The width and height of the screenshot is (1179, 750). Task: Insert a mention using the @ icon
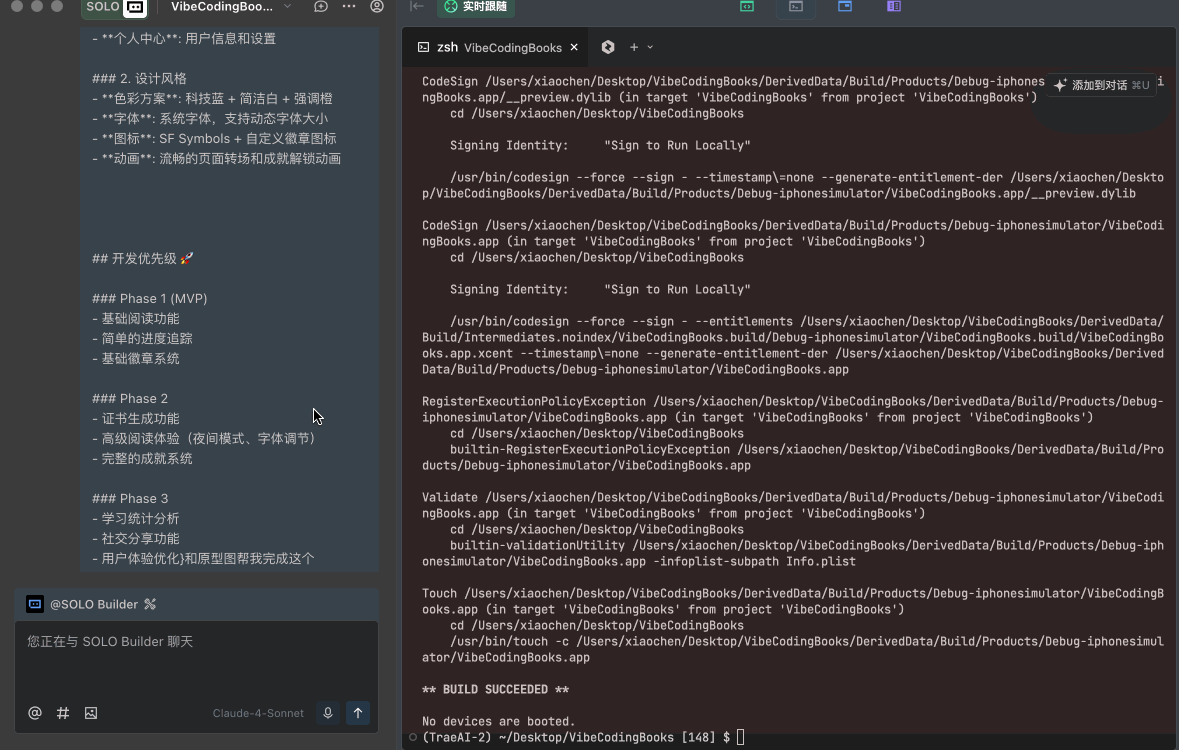pyautogui.click(x=35, y=713)
